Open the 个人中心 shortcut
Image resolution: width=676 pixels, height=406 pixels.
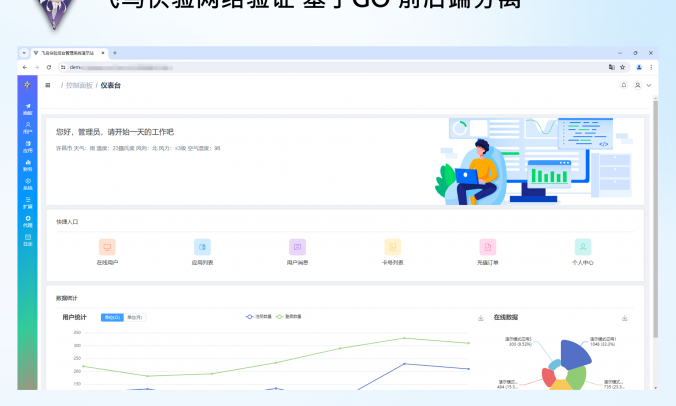click(583, 252)
